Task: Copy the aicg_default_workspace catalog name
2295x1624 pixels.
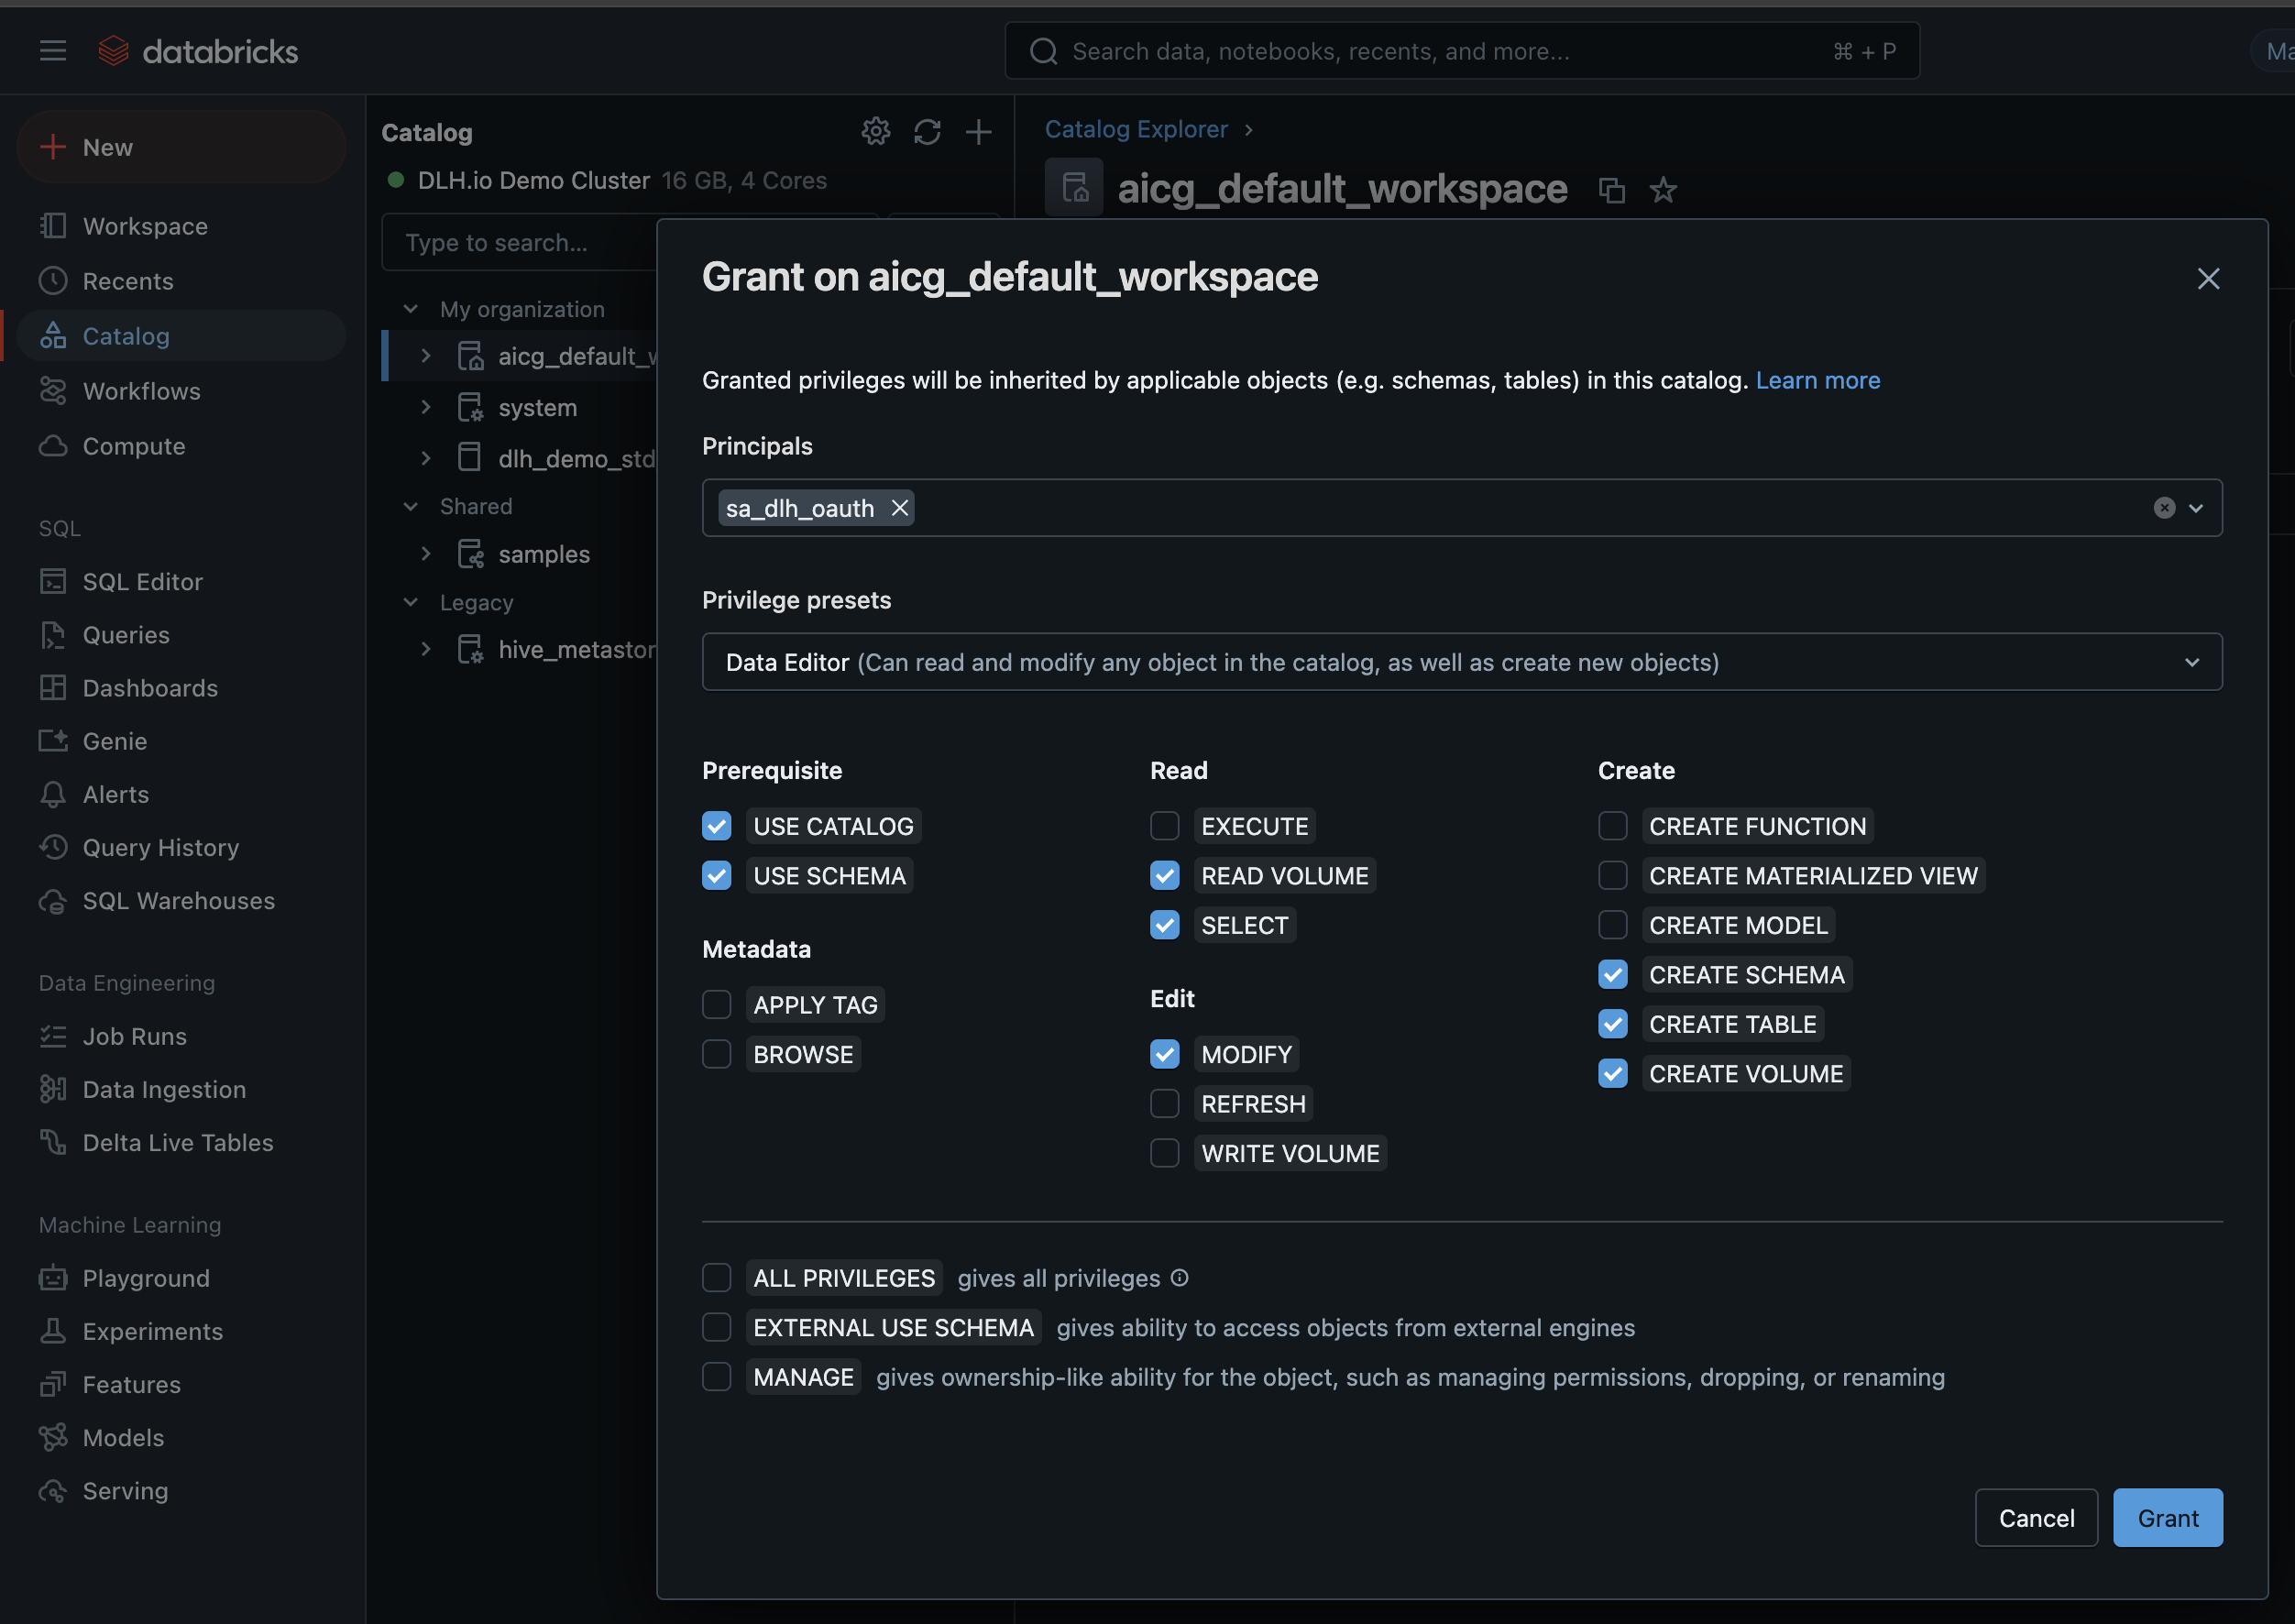Action: 1611,190
